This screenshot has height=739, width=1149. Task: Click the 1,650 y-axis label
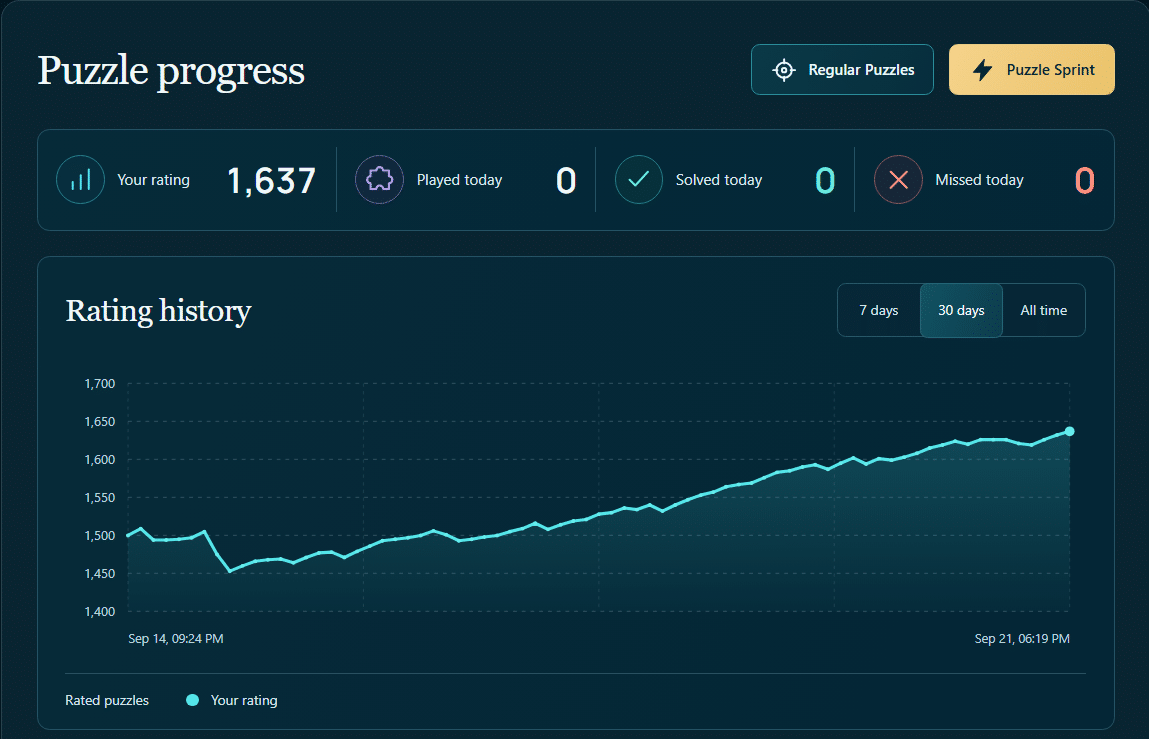click(100, 422)
